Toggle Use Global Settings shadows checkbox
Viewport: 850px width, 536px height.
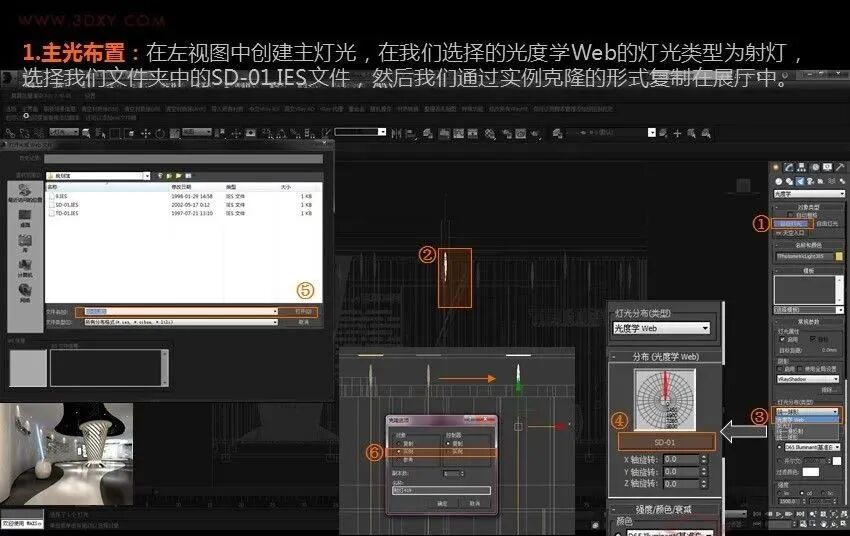coord(800,369)
